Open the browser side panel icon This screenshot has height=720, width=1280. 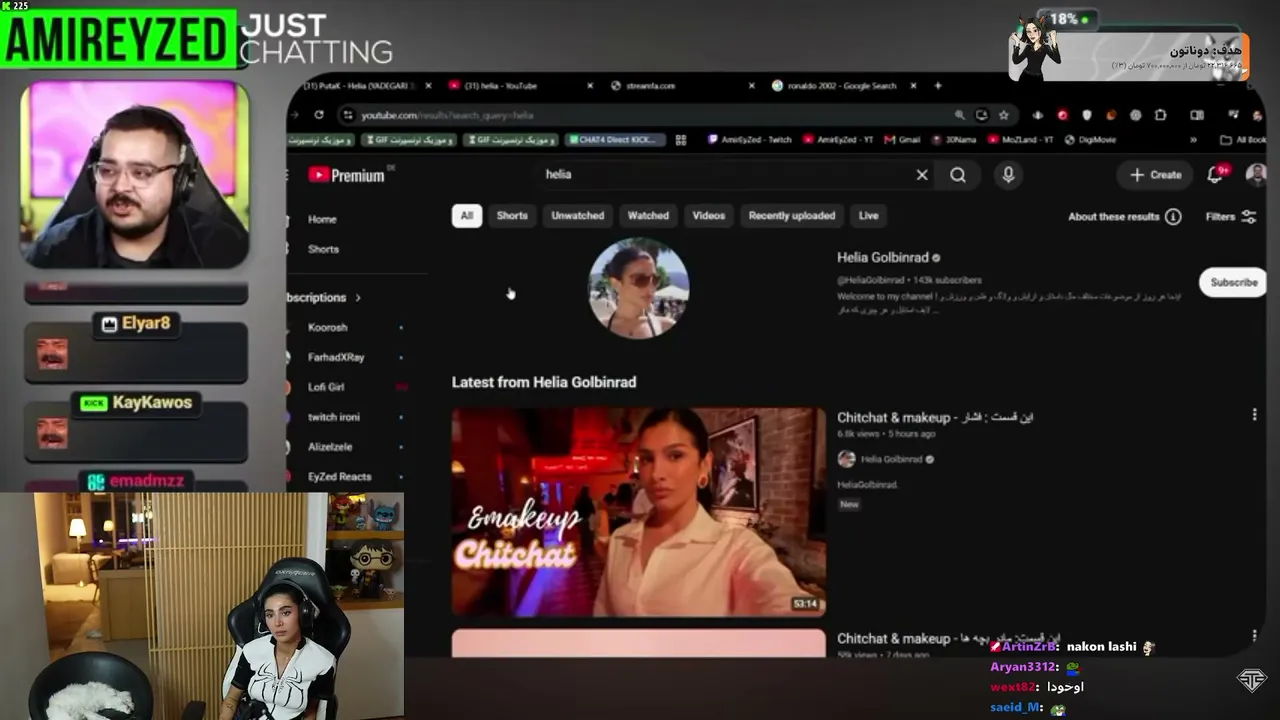point(1197,115)
